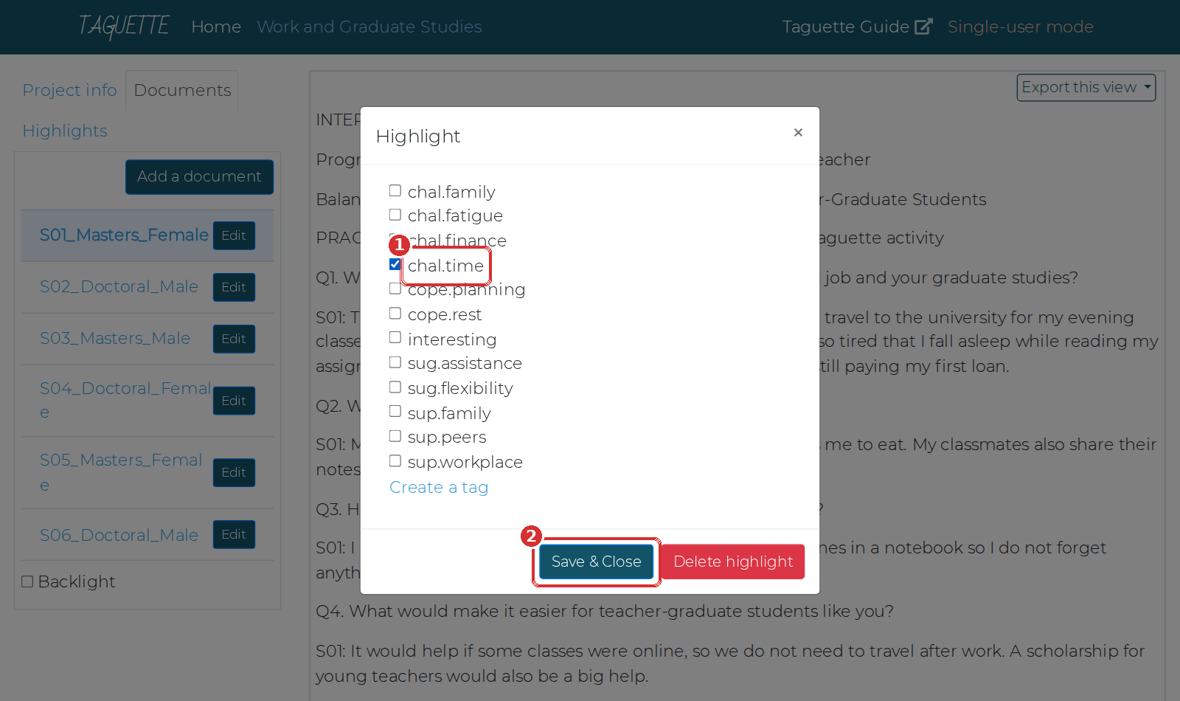The image size is (1180, 701).
Task: Edit the S02_Doctoral_Male document
Action: tap(234, 287)
